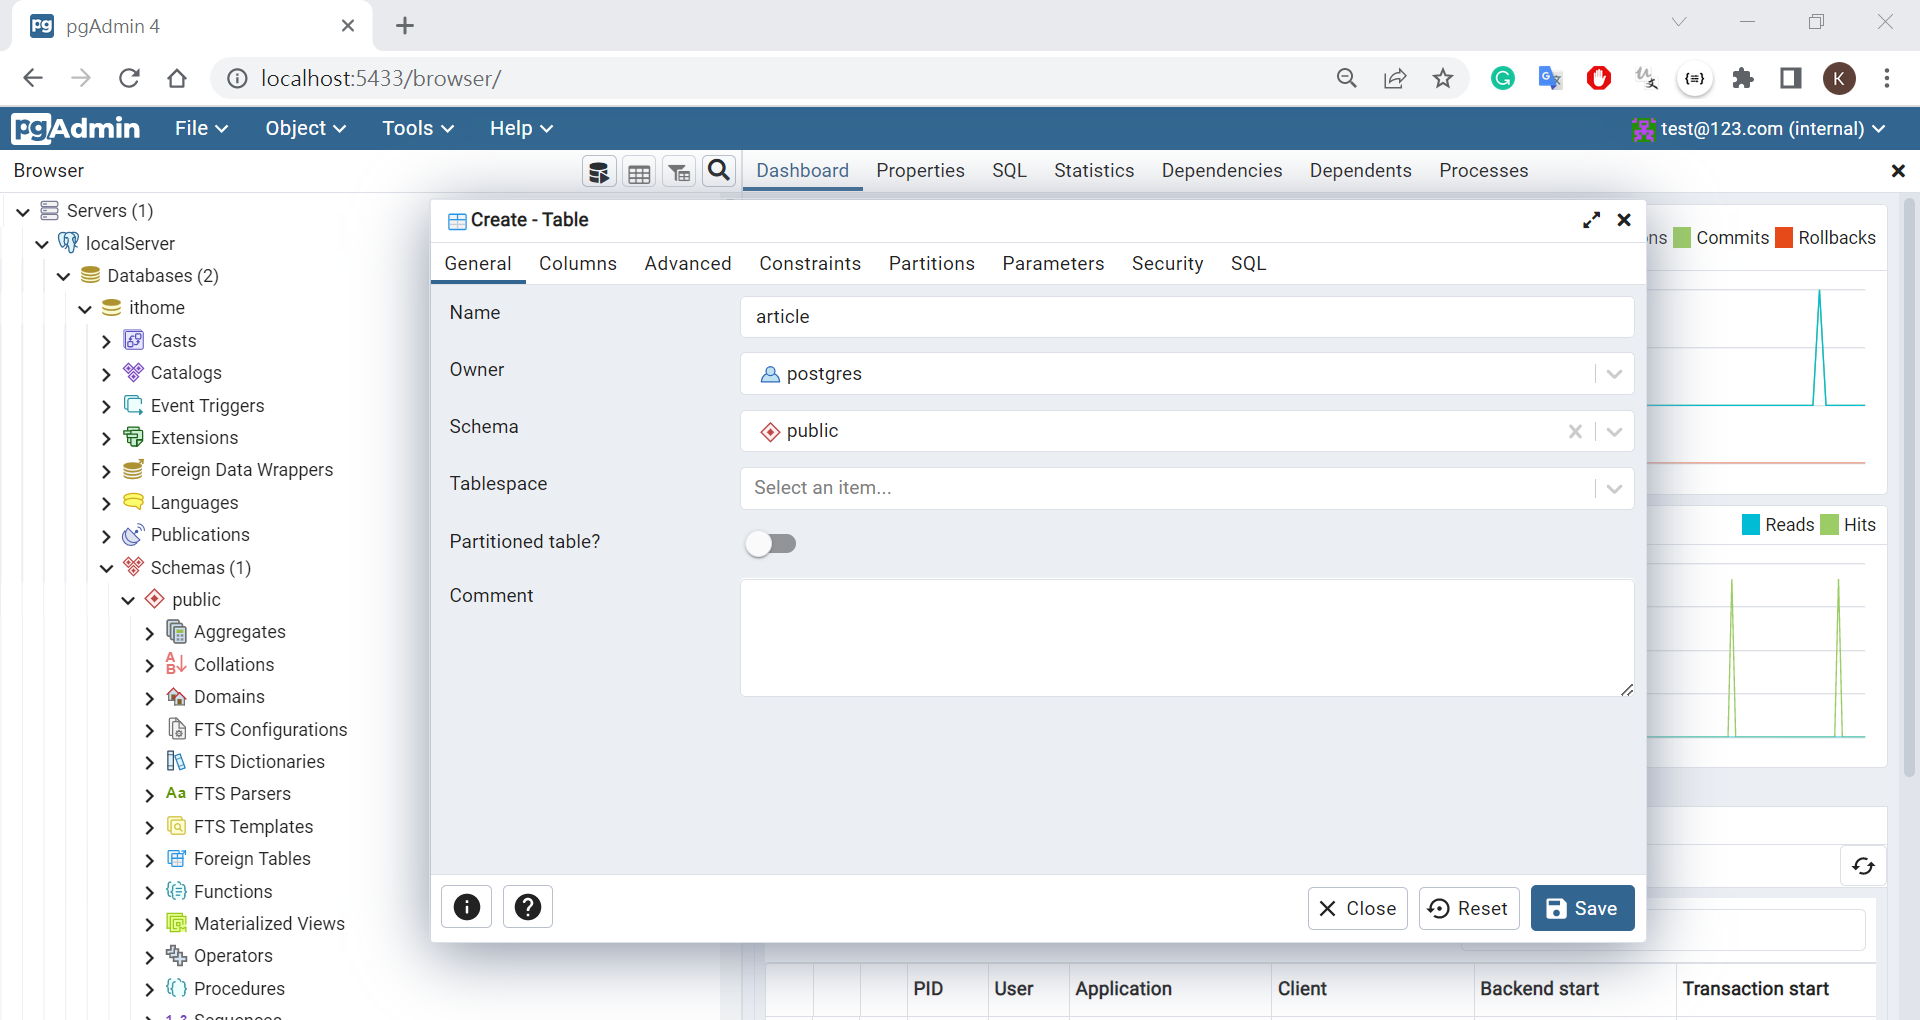Screen dimensions: 1920x1020
Task: Click the SQL help info icon button
Action: pos(467,907)
